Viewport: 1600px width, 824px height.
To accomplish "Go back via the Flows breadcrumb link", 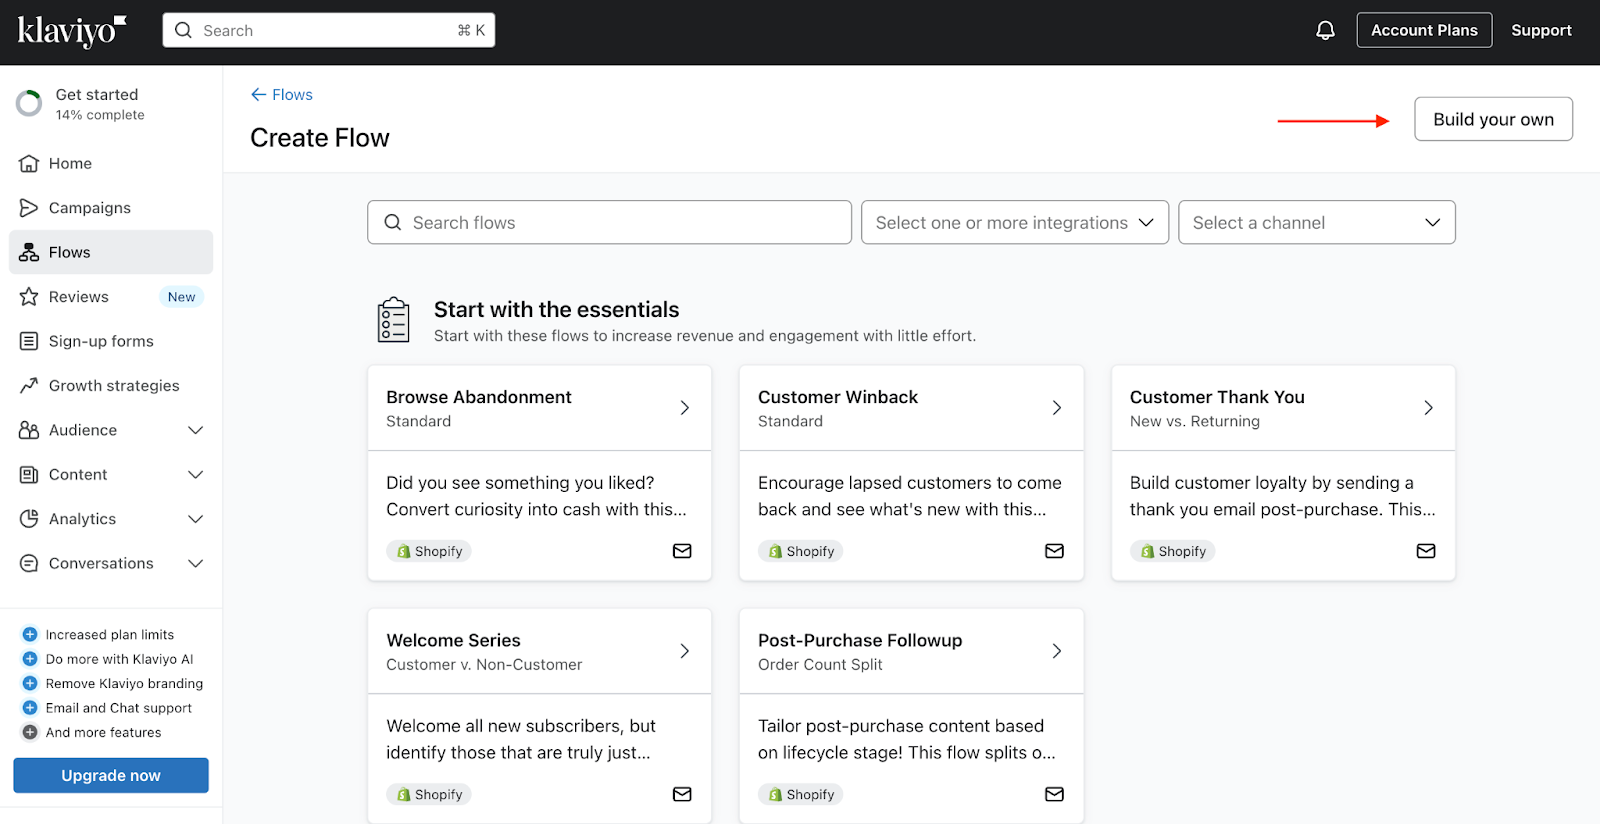I will [x=292, y=94].
